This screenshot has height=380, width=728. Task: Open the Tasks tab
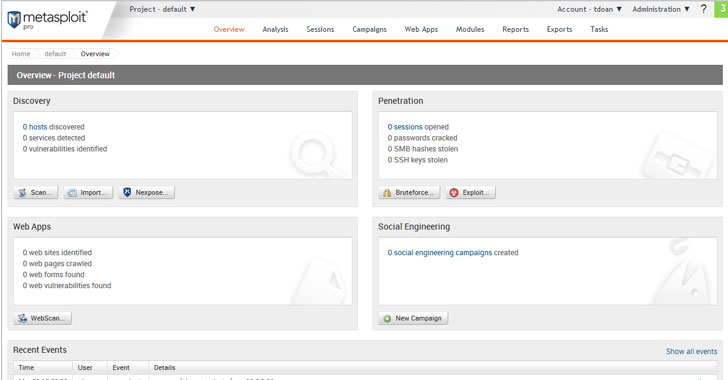(599, 29)
